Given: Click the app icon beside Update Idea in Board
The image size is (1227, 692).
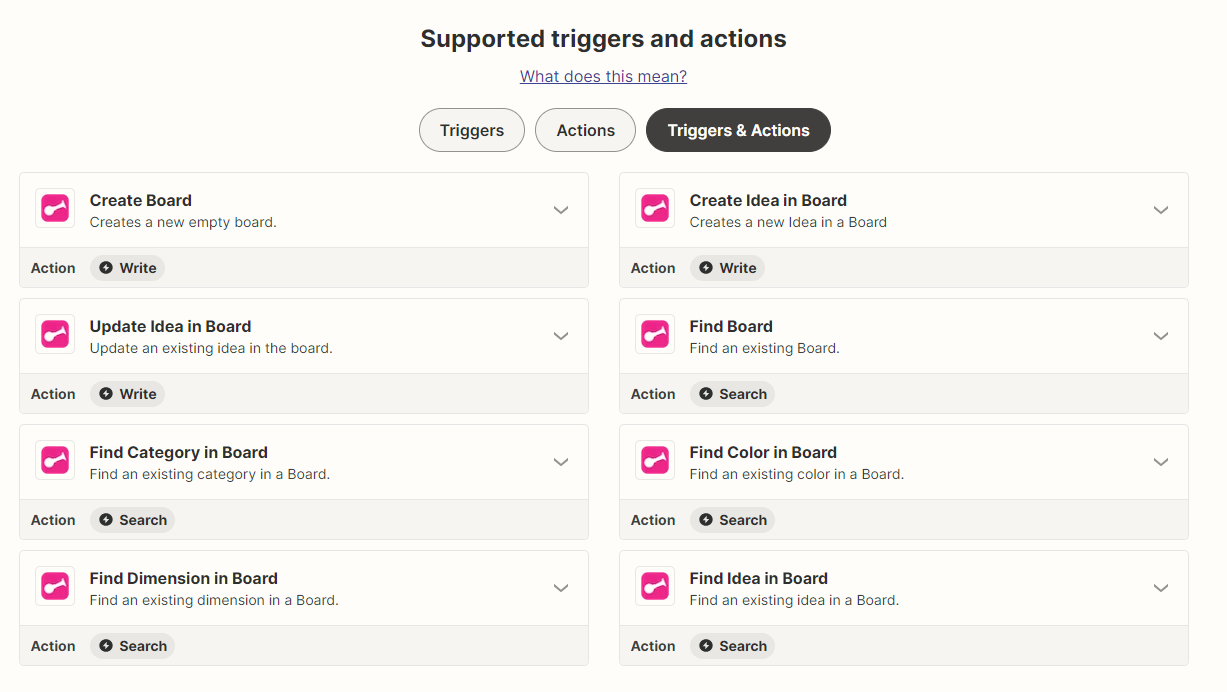Looking at the screenshot, I should [x=55, y=335].
